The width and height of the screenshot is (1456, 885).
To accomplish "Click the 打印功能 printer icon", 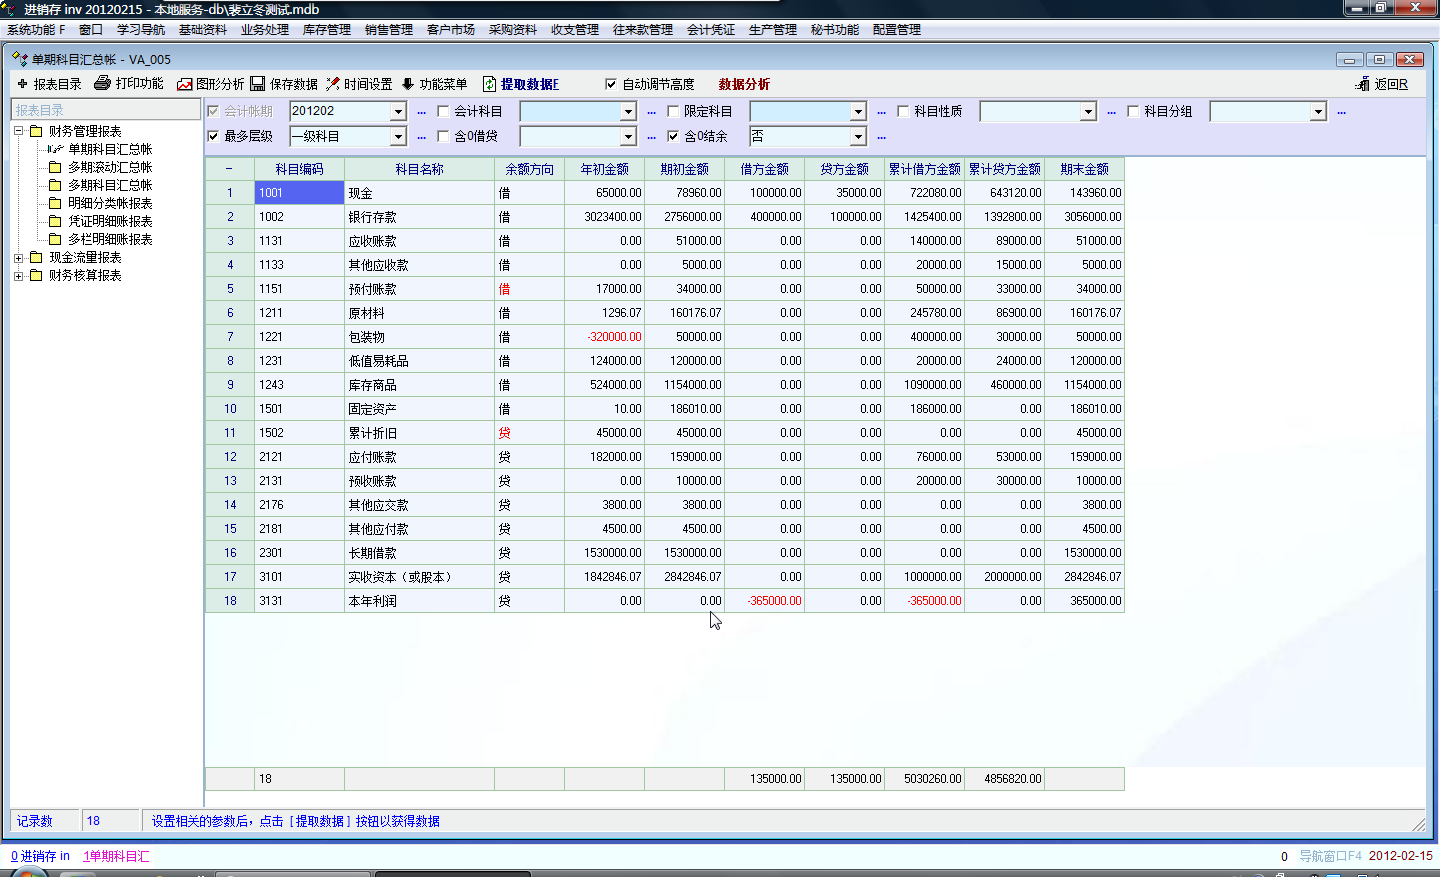I will (102, 84).
